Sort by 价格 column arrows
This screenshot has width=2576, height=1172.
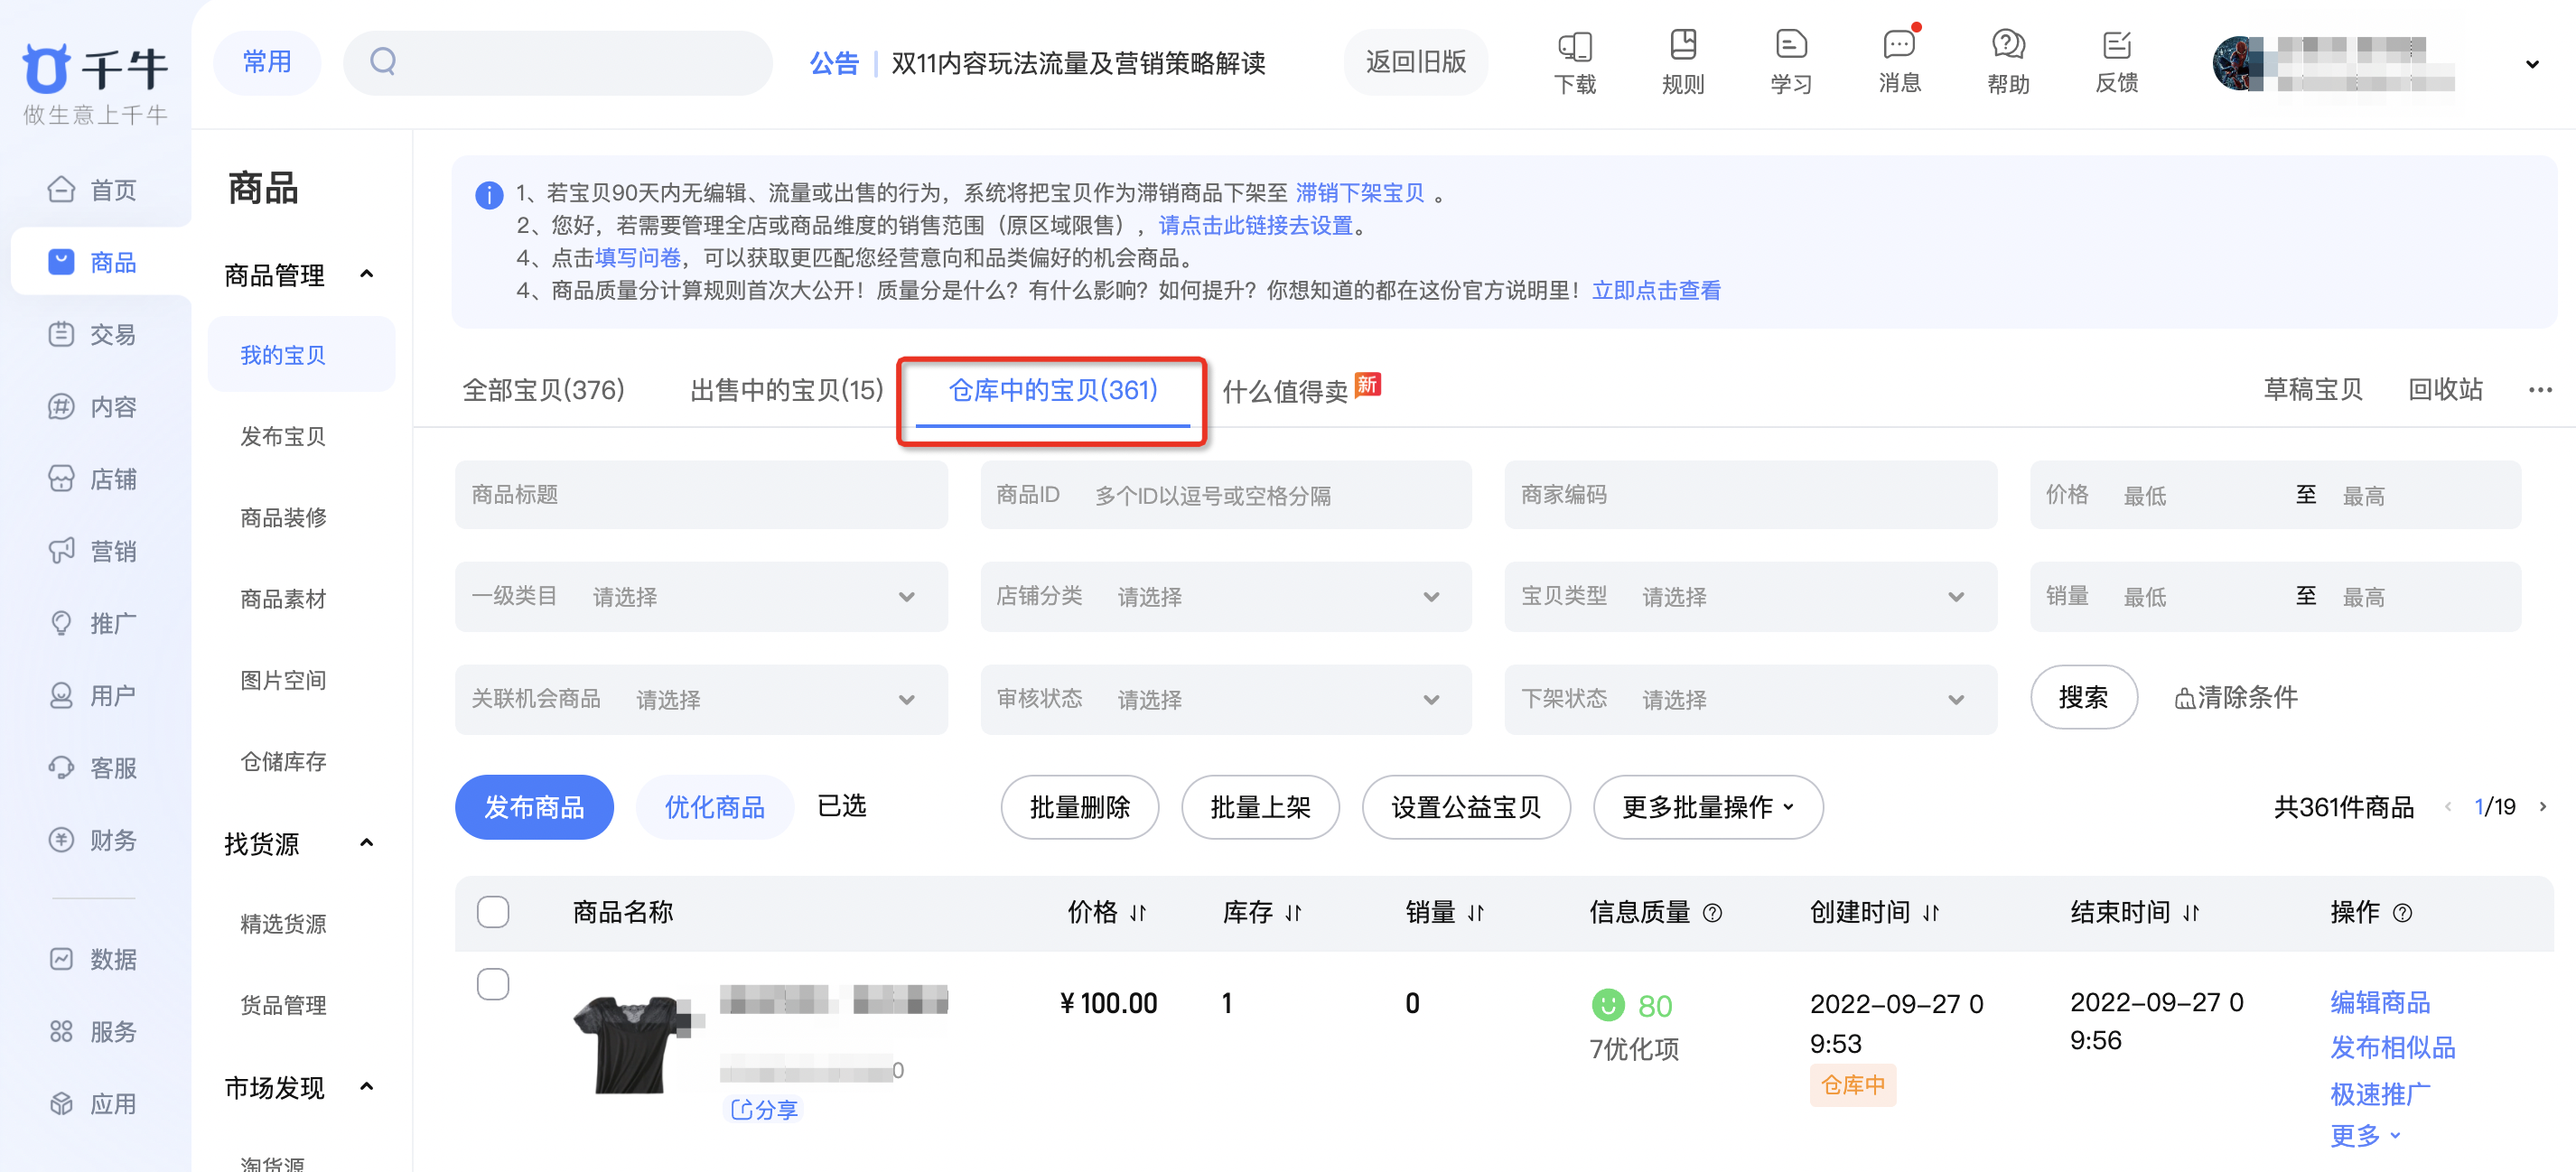pos(1138,912)
